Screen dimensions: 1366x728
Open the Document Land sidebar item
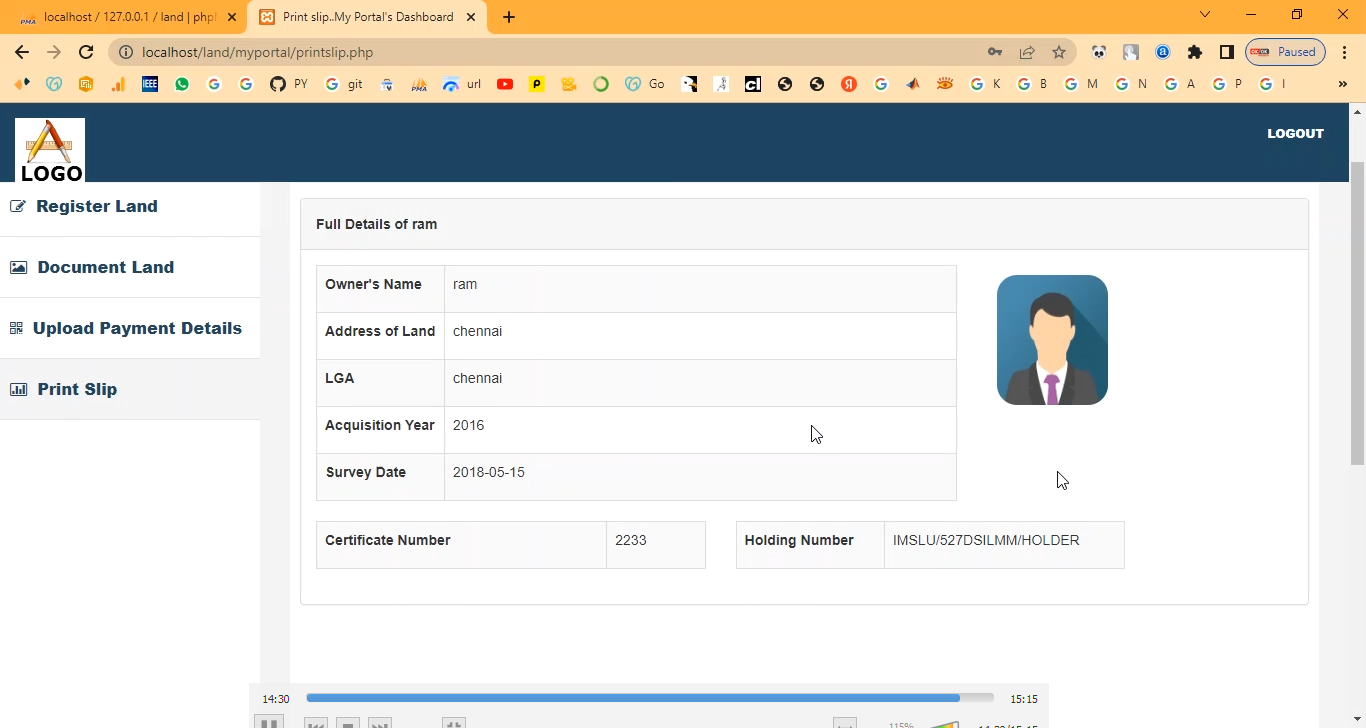(x=105, y=268)
